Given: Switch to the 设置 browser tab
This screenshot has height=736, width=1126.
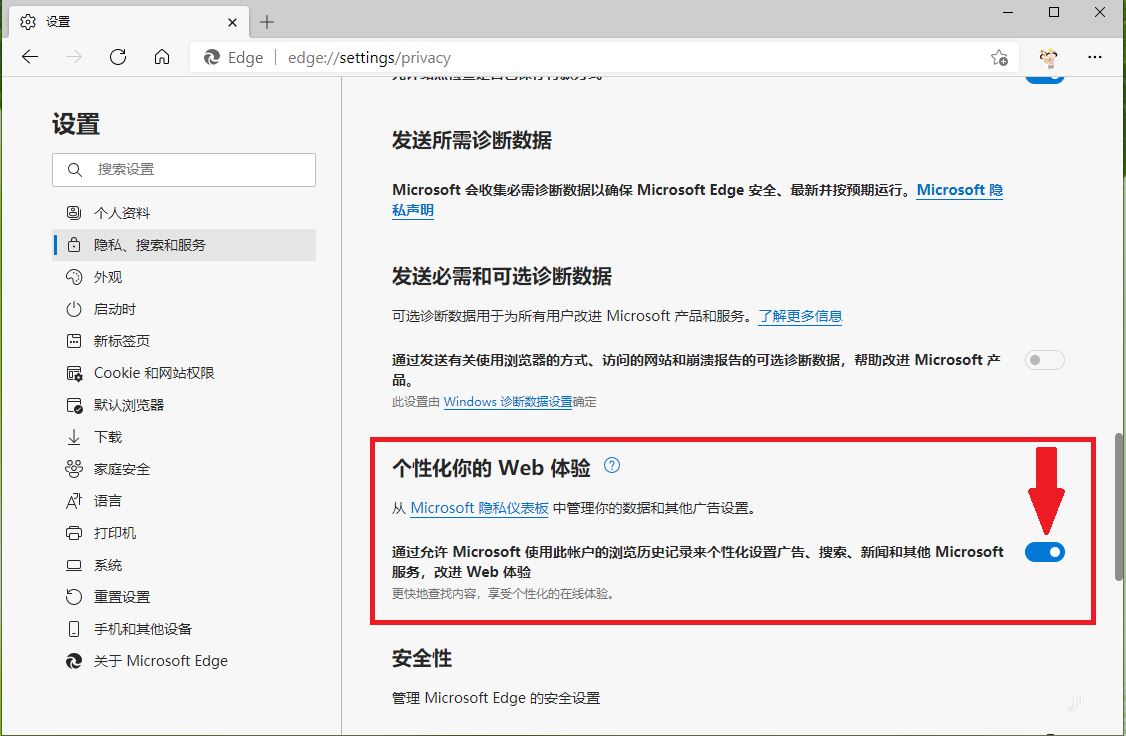Looking at the screenshot, I should pos(120,21).
